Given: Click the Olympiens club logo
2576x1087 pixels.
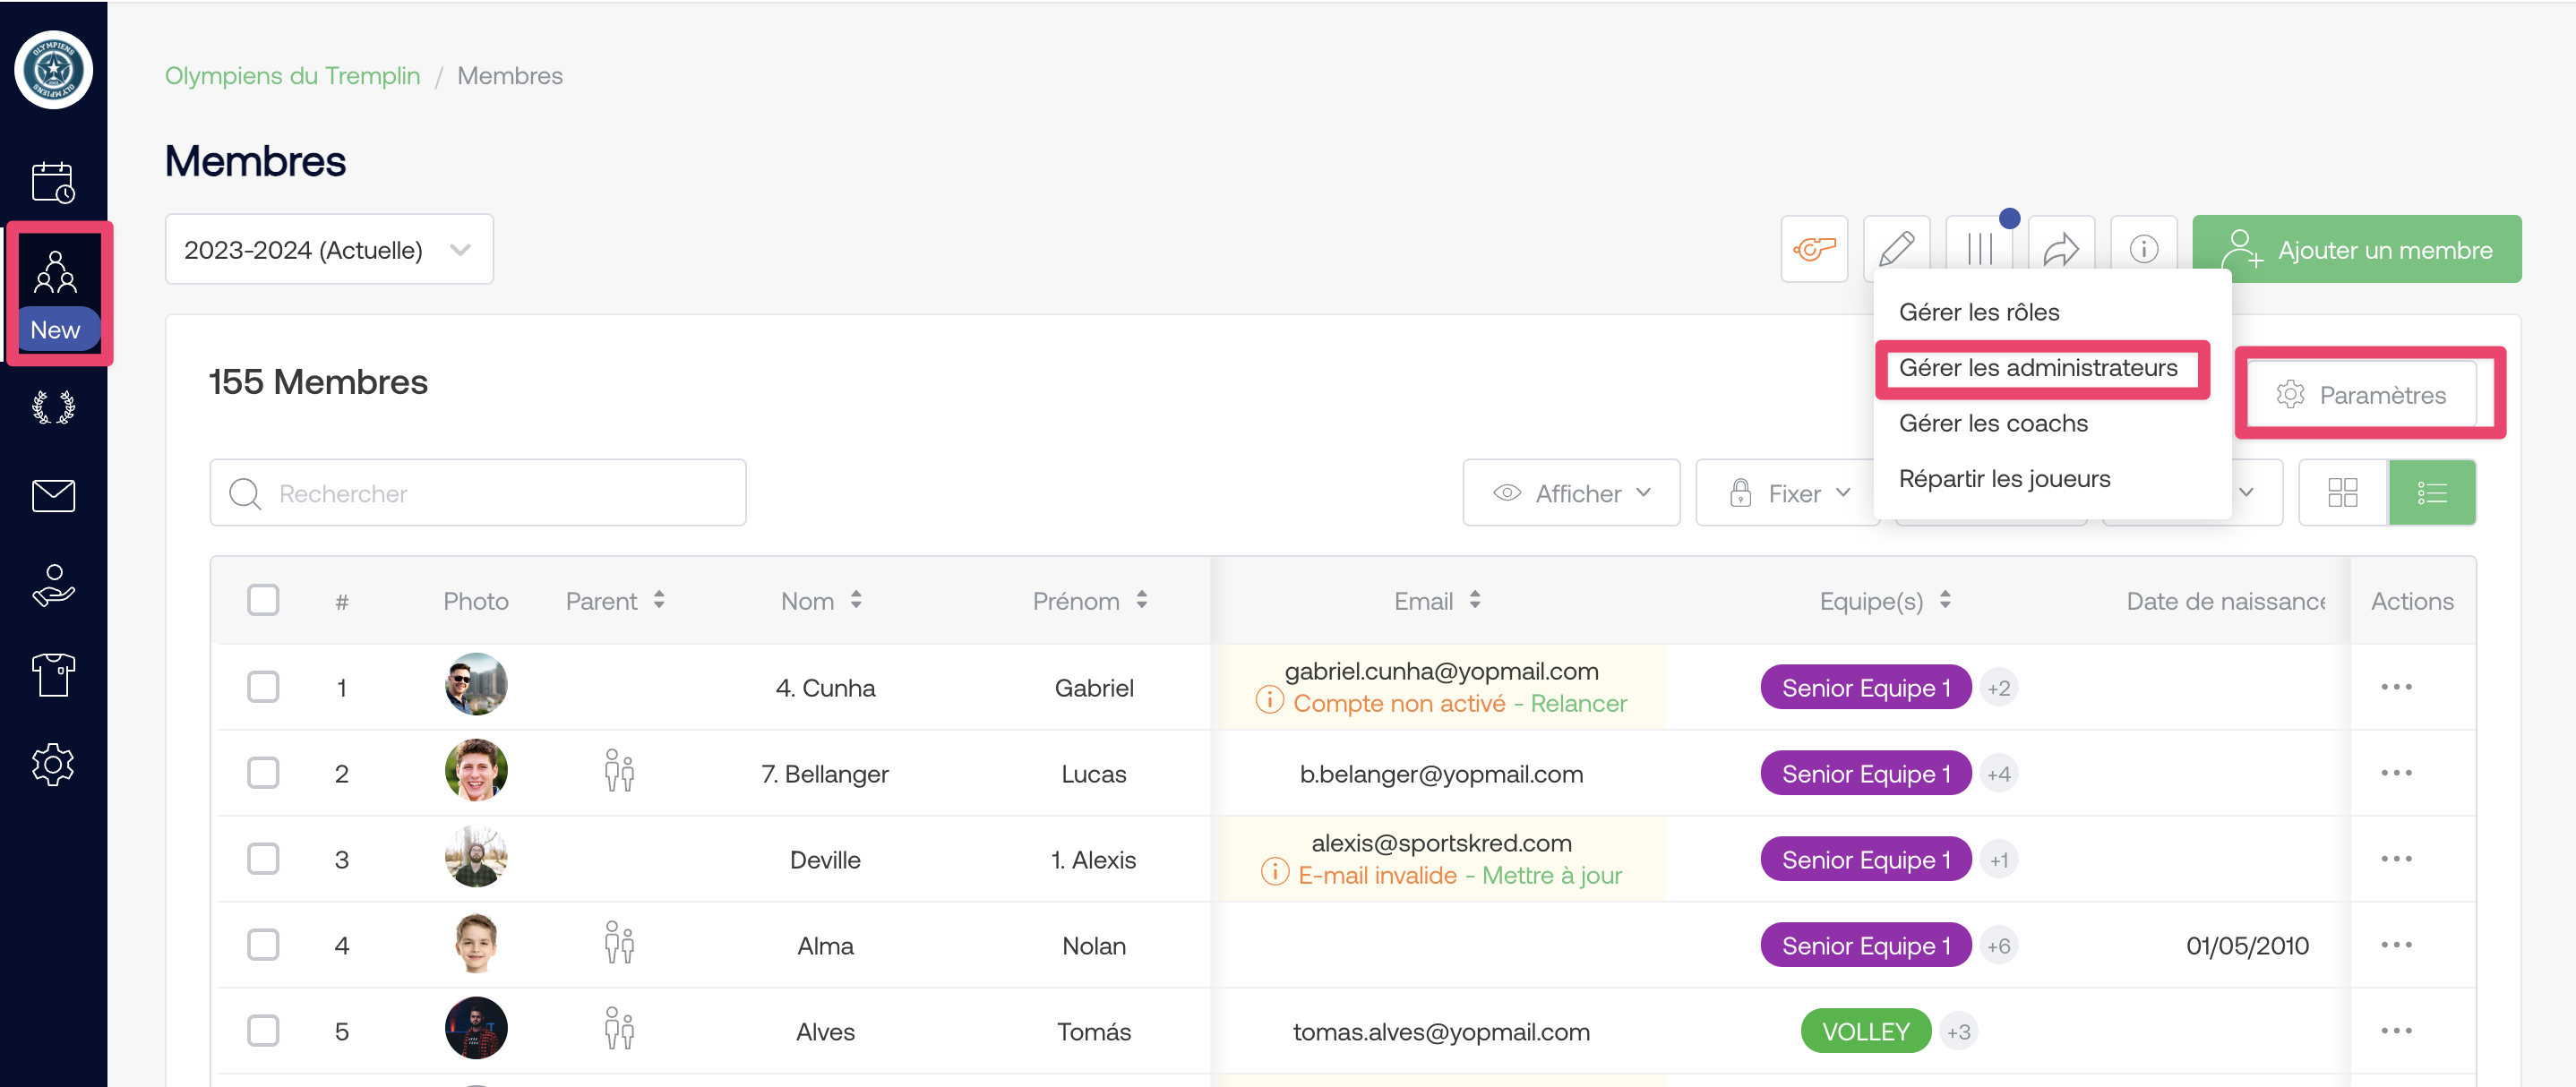Looking at the screenshot, I should point(53,70).
